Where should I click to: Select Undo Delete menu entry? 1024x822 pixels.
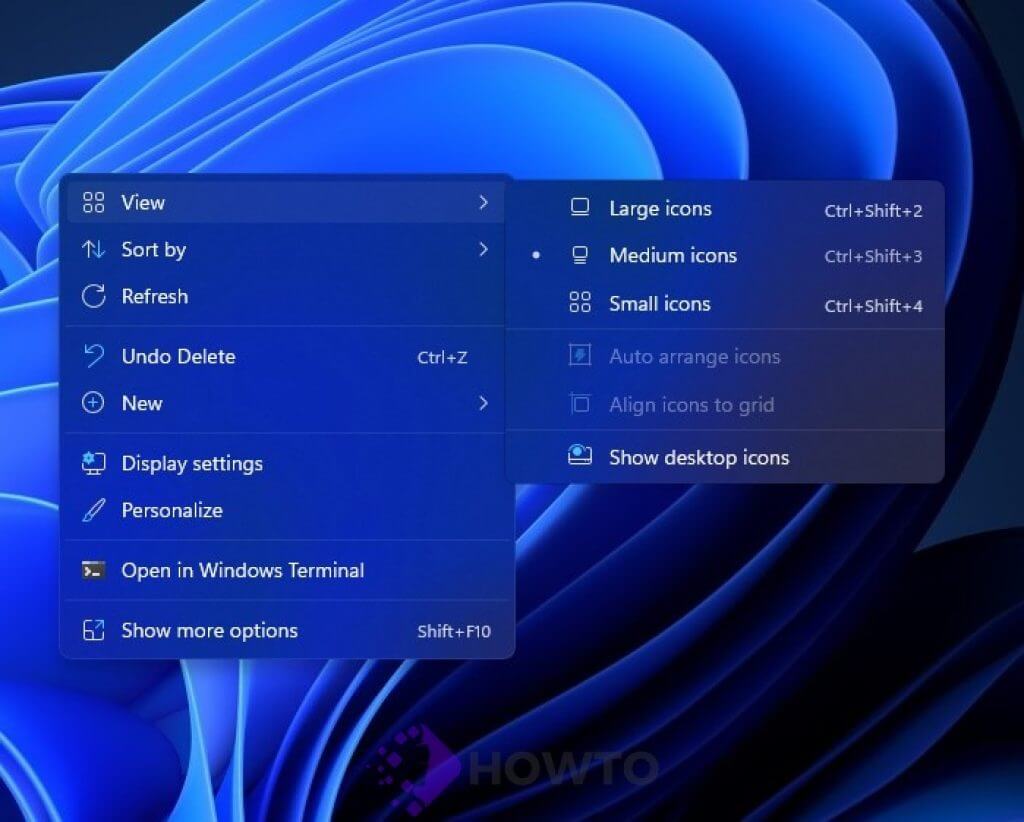point(286,356)
